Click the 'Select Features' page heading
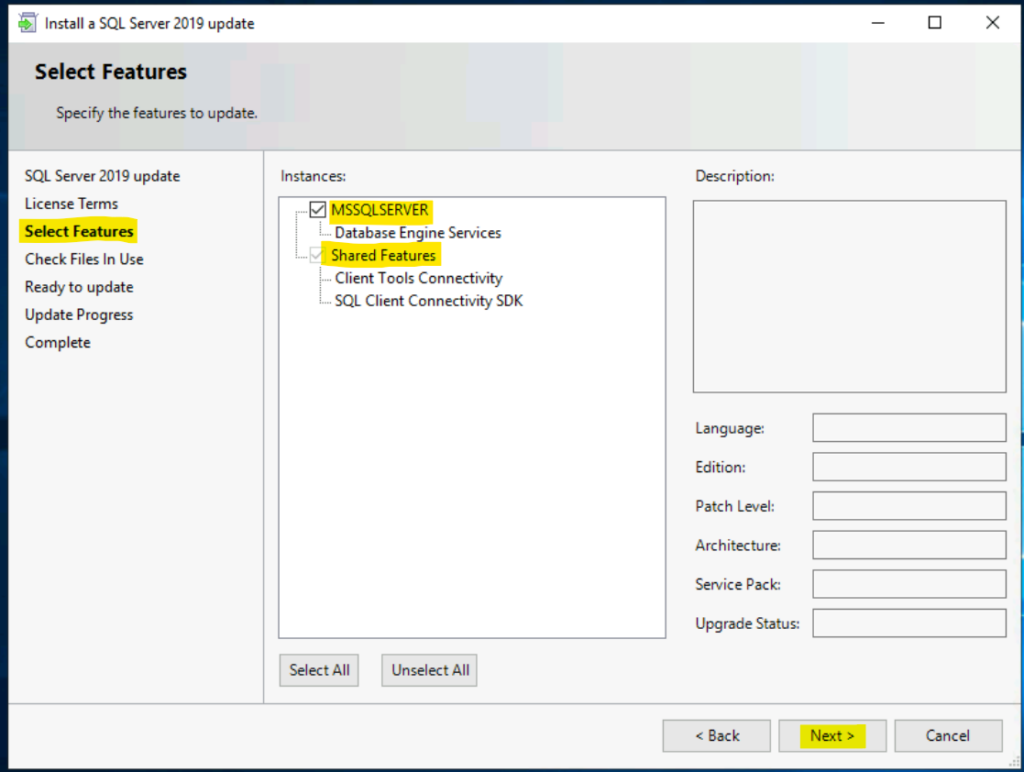The width and height of the screenshot is (1024, 772). tap(110, 71)
